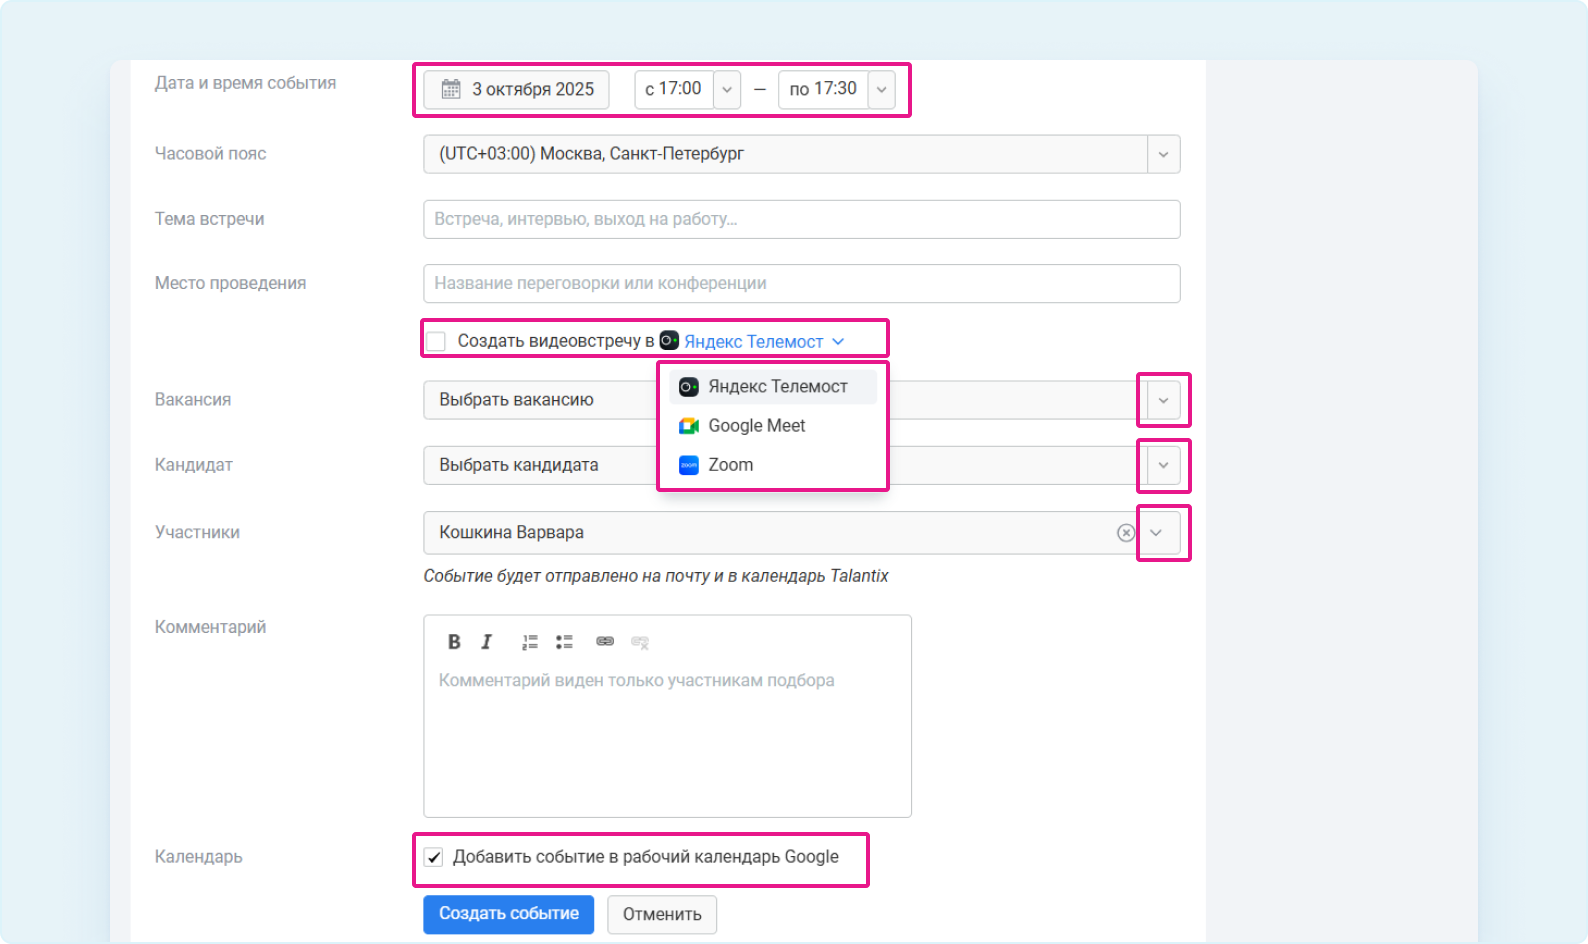1588x944 pixels.
Task: Open the time zone dropdown
Action: tap(1163, 155)
